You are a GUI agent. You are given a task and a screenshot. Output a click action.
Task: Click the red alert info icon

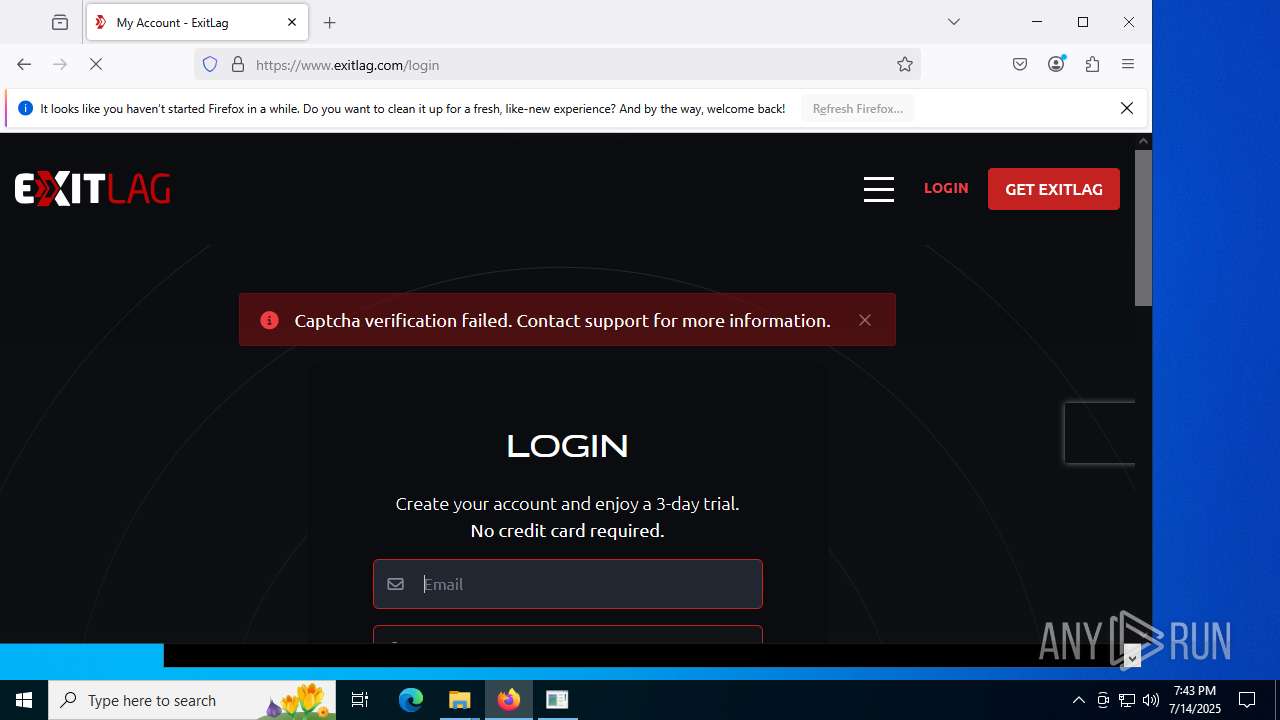(x=269, y=320)
